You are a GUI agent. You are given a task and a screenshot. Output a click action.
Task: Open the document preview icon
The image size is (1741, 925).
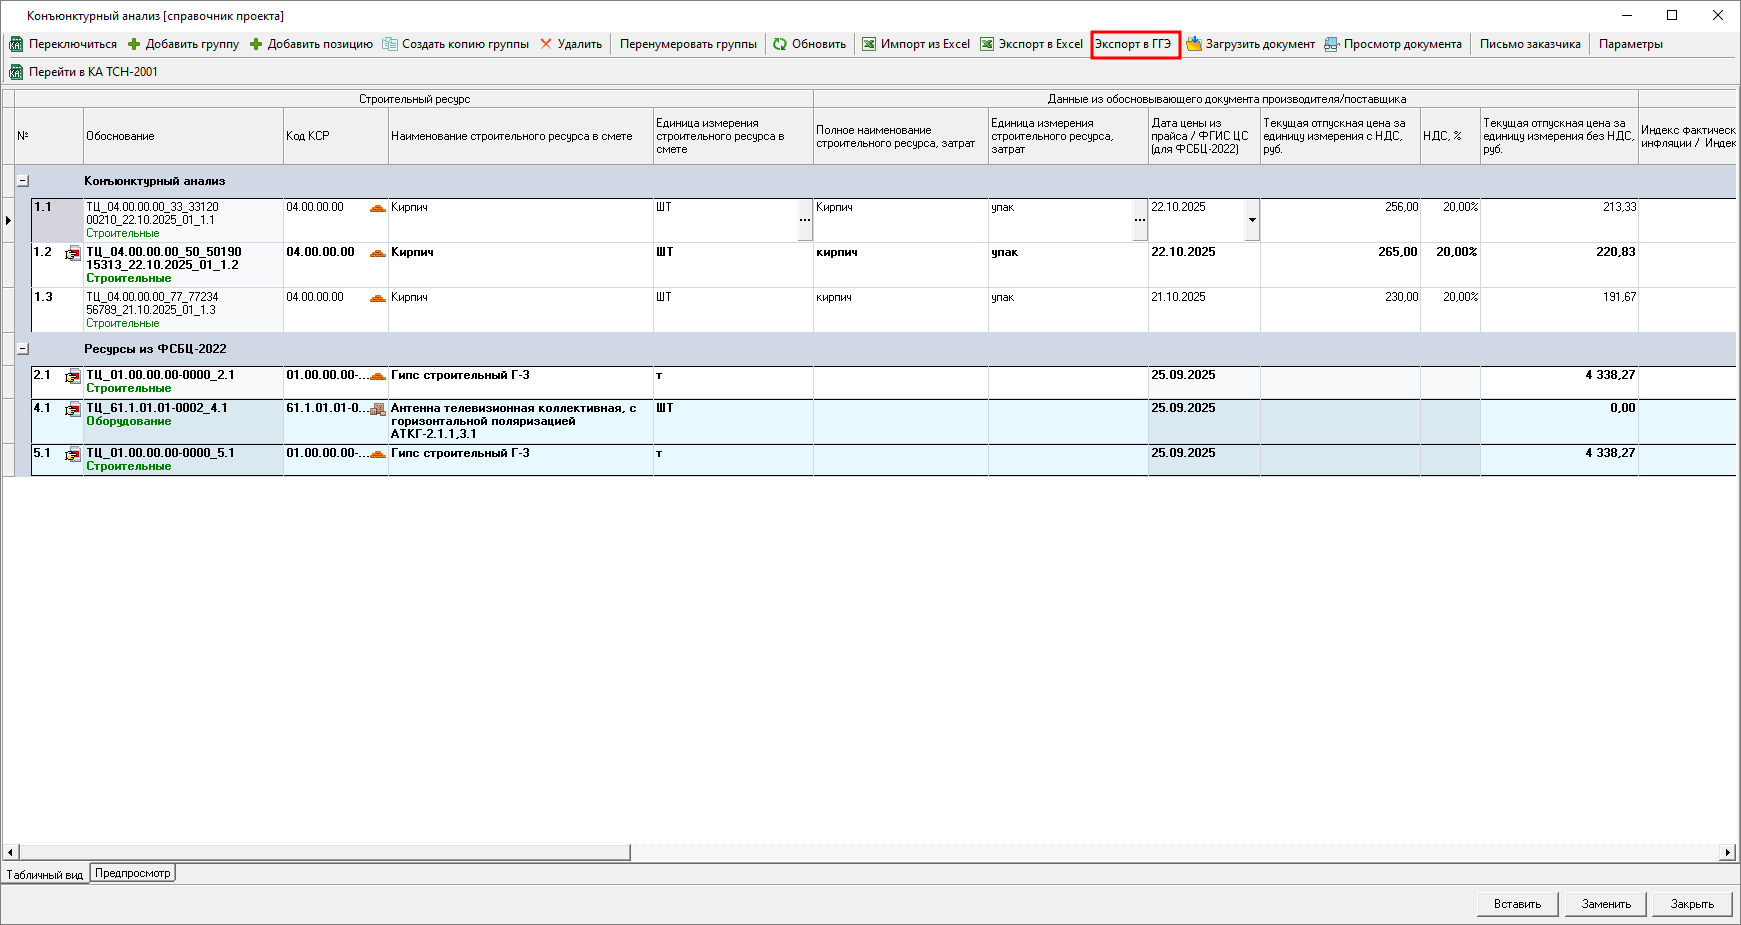click(1332, 44)
